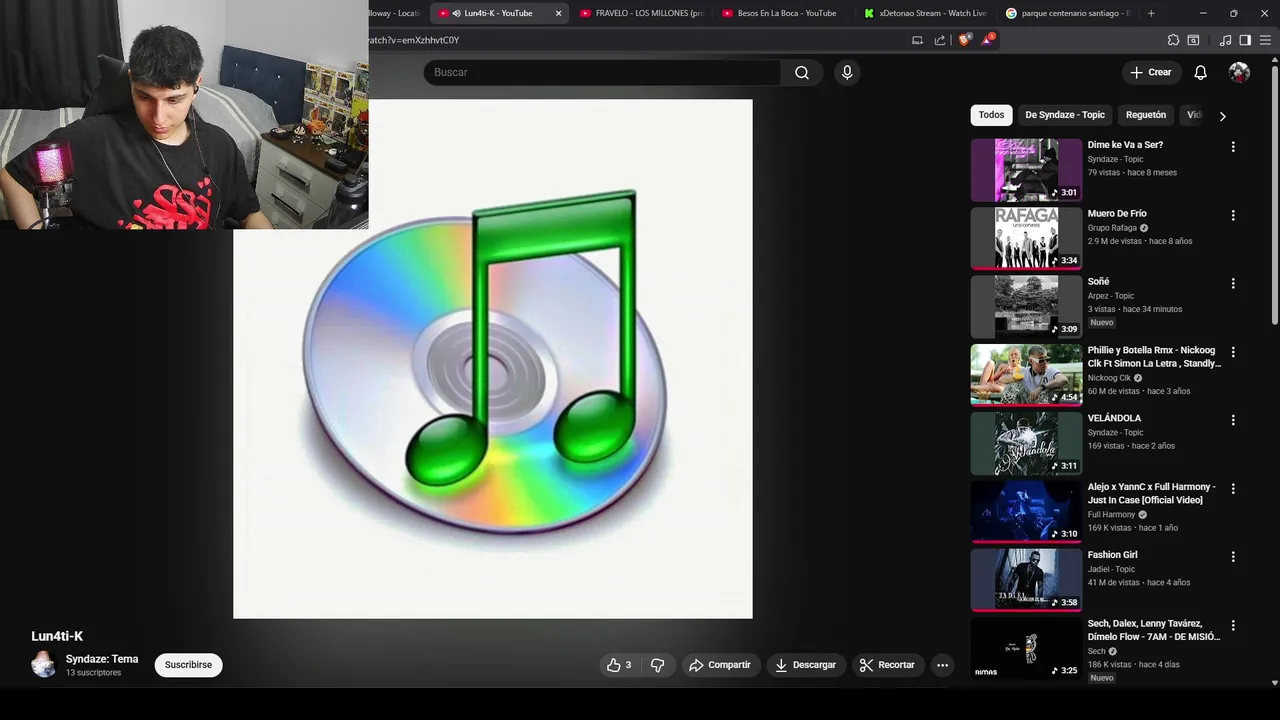The height and width of the screenshot is (720, 1280).
Task: Open the Brave wallet icon
Action: click(x=1193, y=40)
